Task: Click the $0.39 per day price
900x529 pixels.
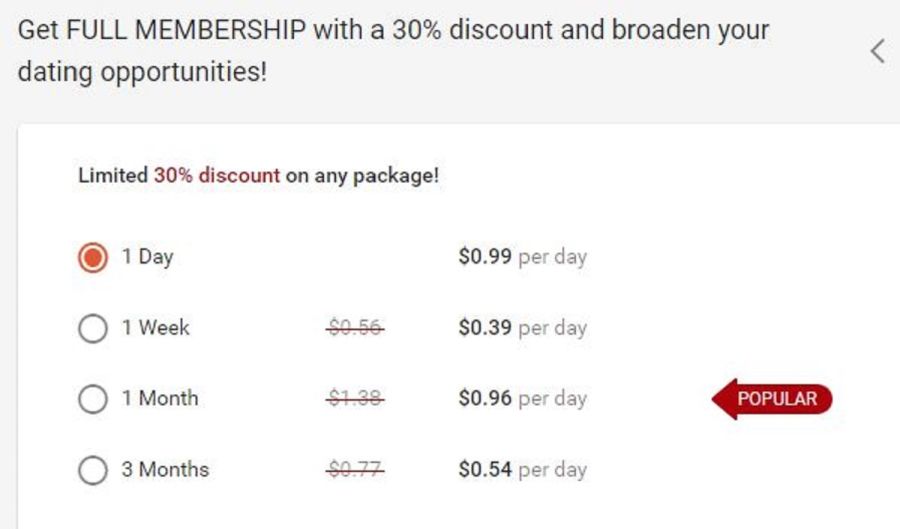Action: point(523,328)
